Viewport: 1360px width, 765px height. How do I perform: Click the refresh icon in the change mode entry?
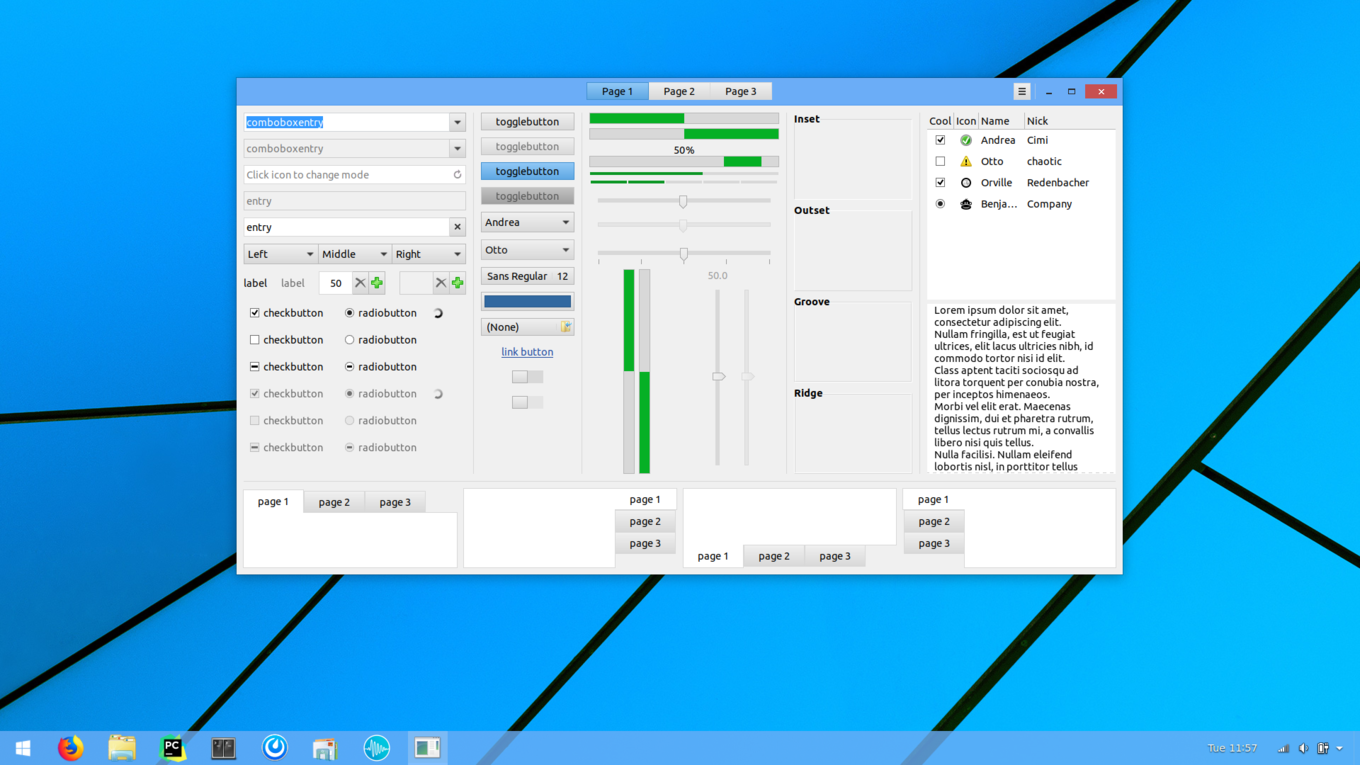(x=457, y=175)
